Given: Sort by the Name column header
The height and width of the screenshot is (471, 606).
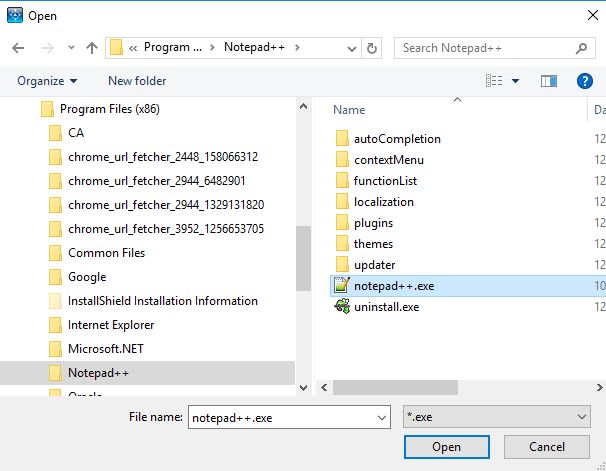Looking at the screenshot, I should point(349,110).
